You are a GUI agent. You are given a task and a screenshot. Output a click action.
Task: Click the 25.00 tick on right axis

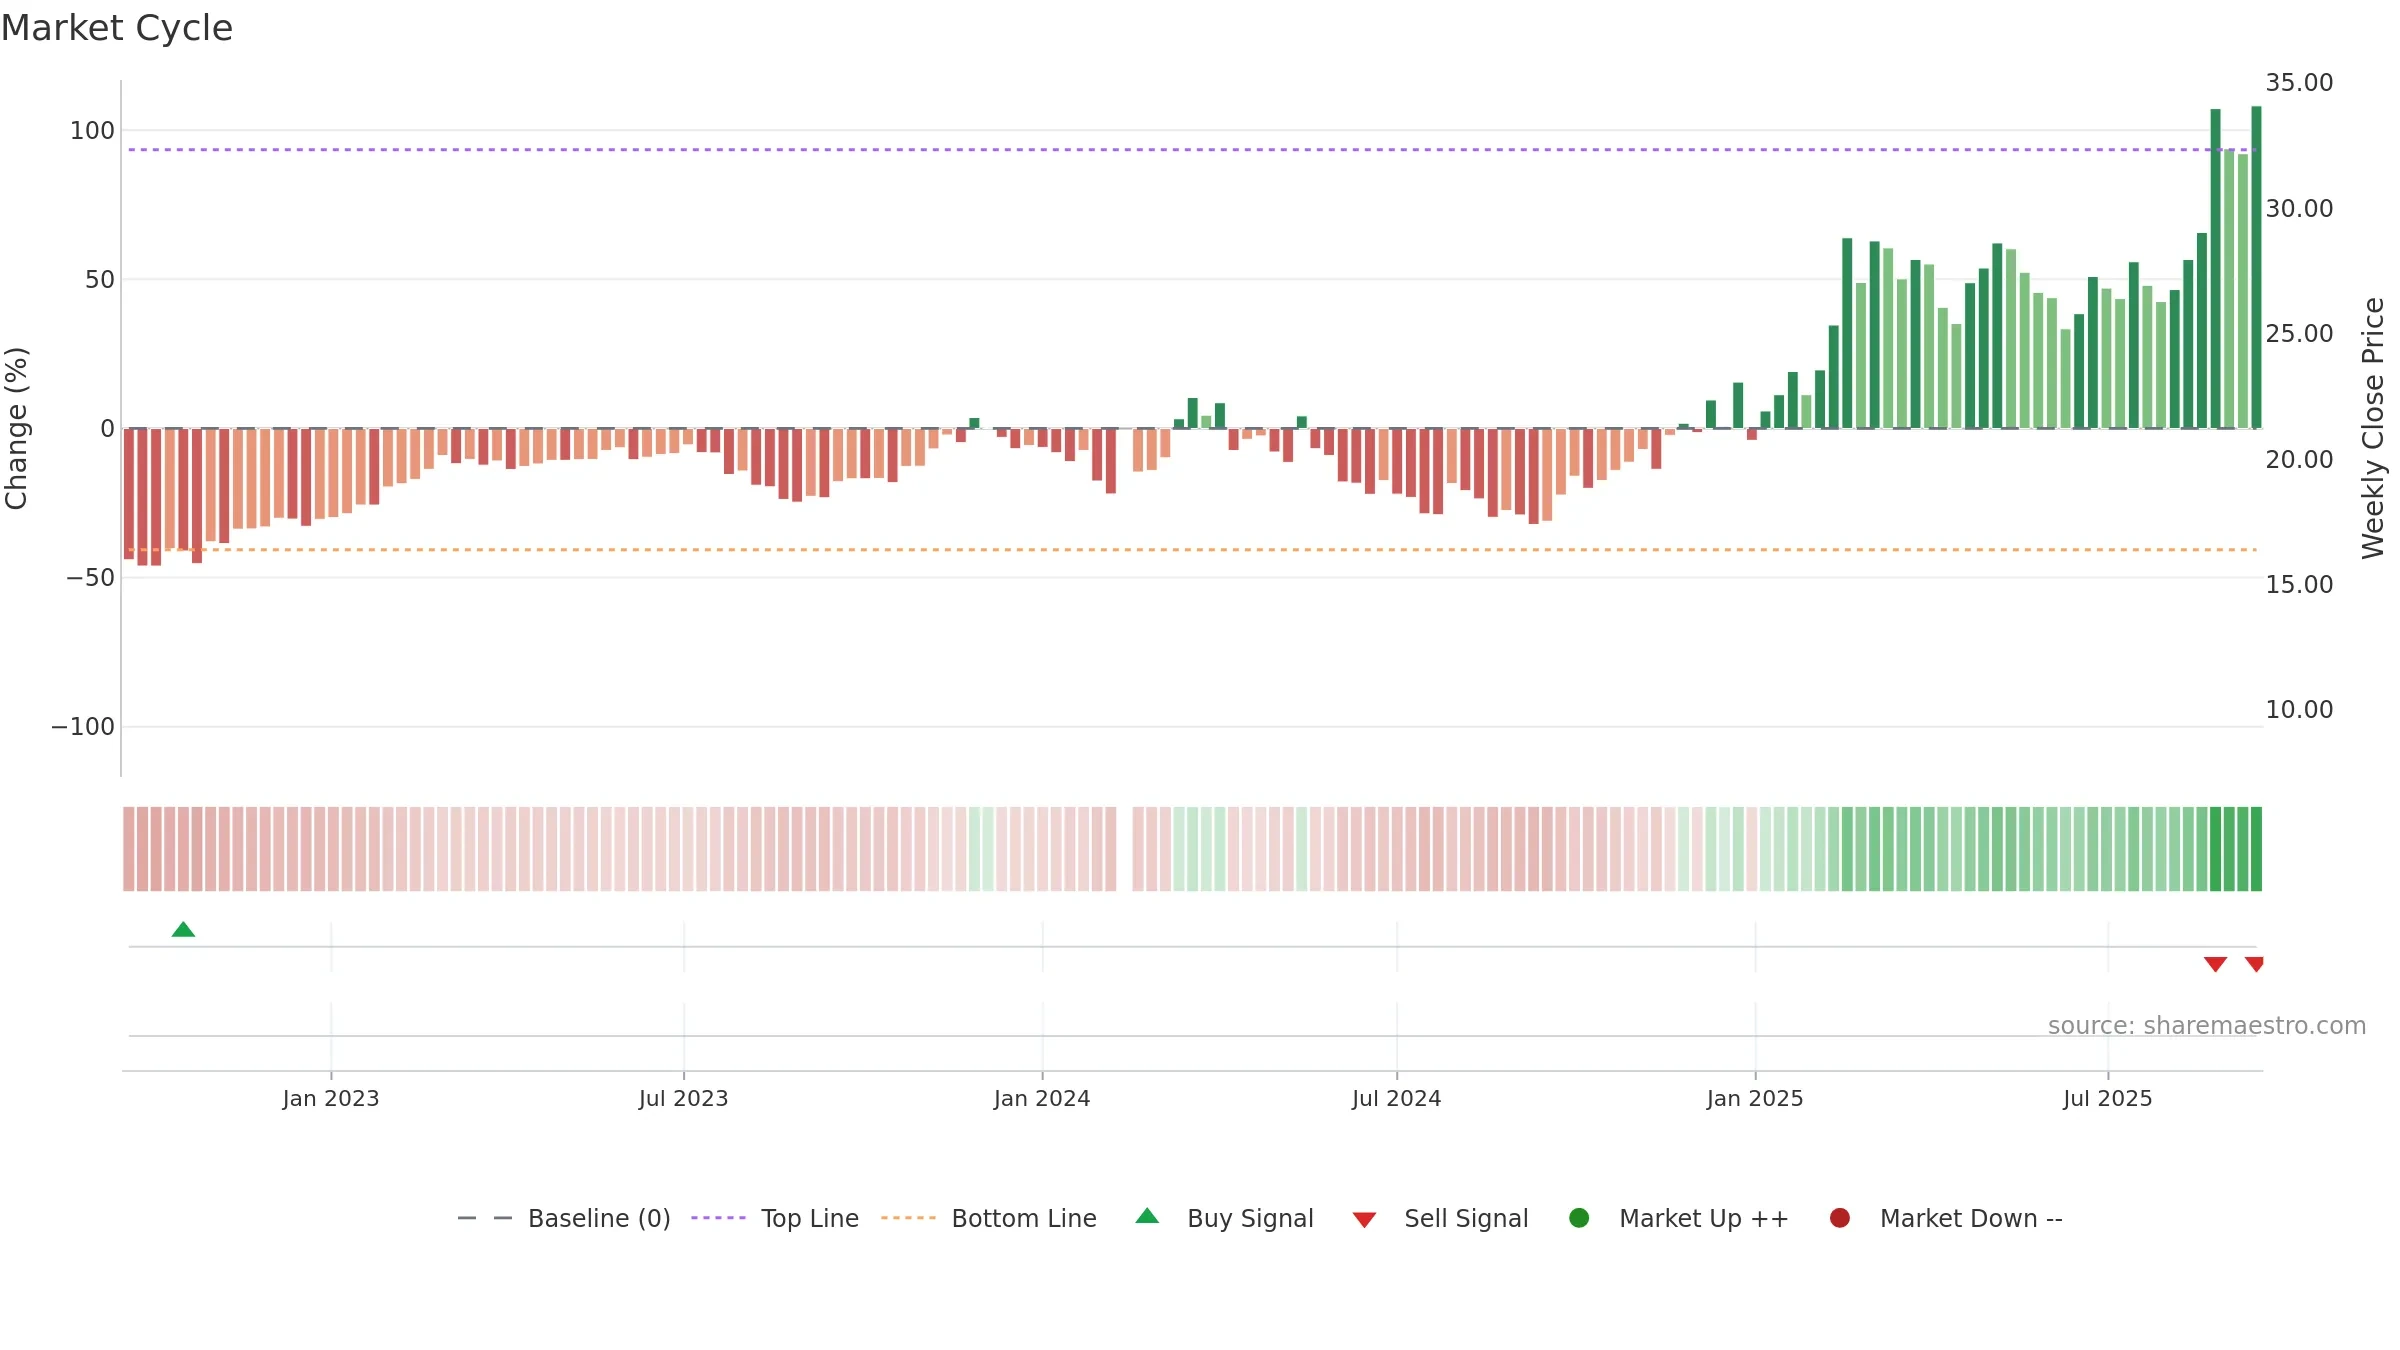coord(2299,334)
